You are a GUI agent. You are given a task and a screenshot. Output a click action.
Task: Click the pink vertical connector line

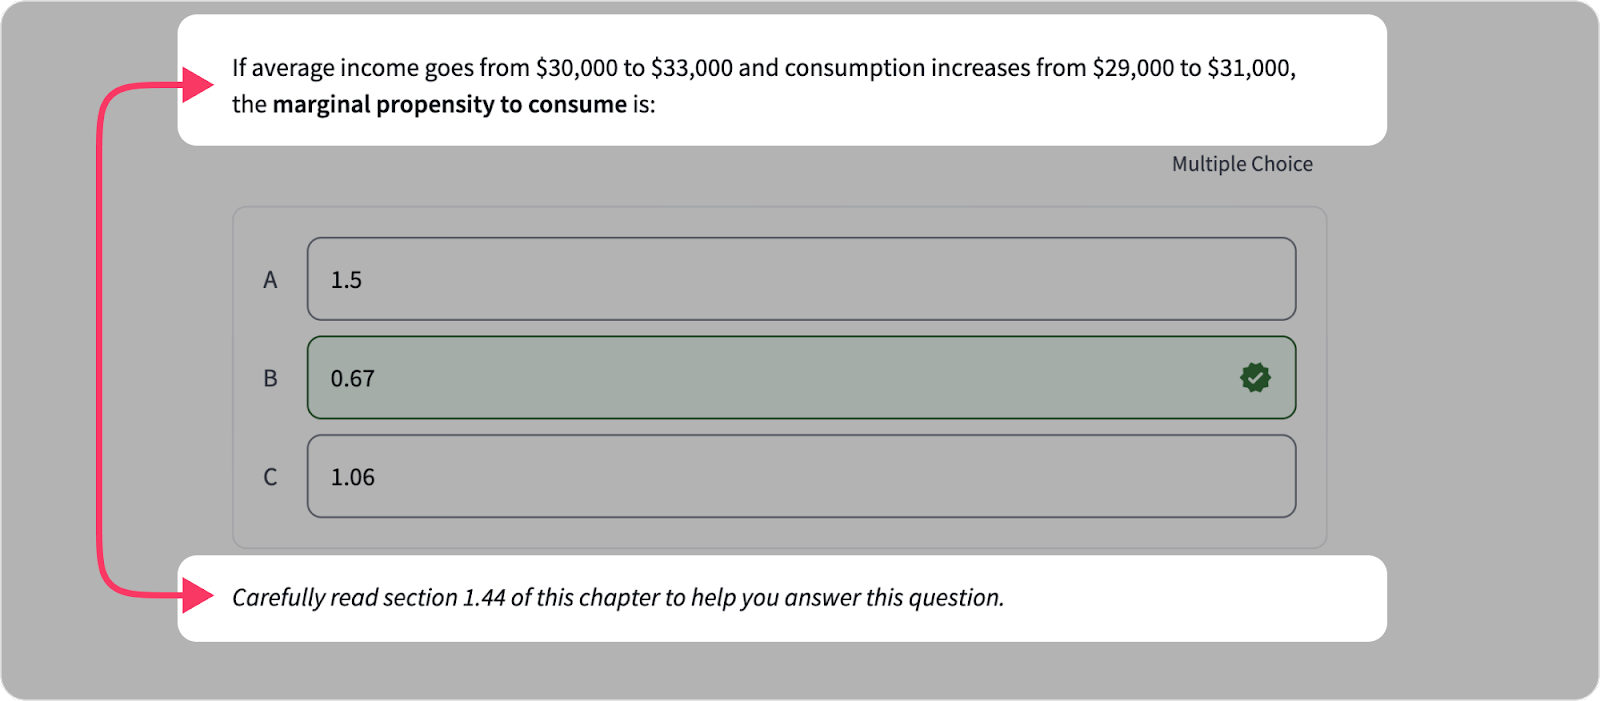[x=100, y=340]
